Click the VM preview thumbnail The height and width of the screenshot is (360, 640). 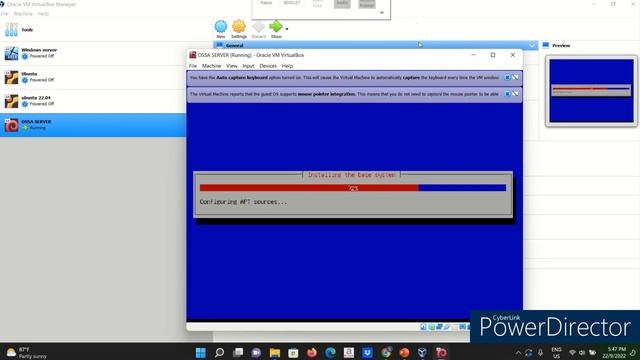click(591, 91)
